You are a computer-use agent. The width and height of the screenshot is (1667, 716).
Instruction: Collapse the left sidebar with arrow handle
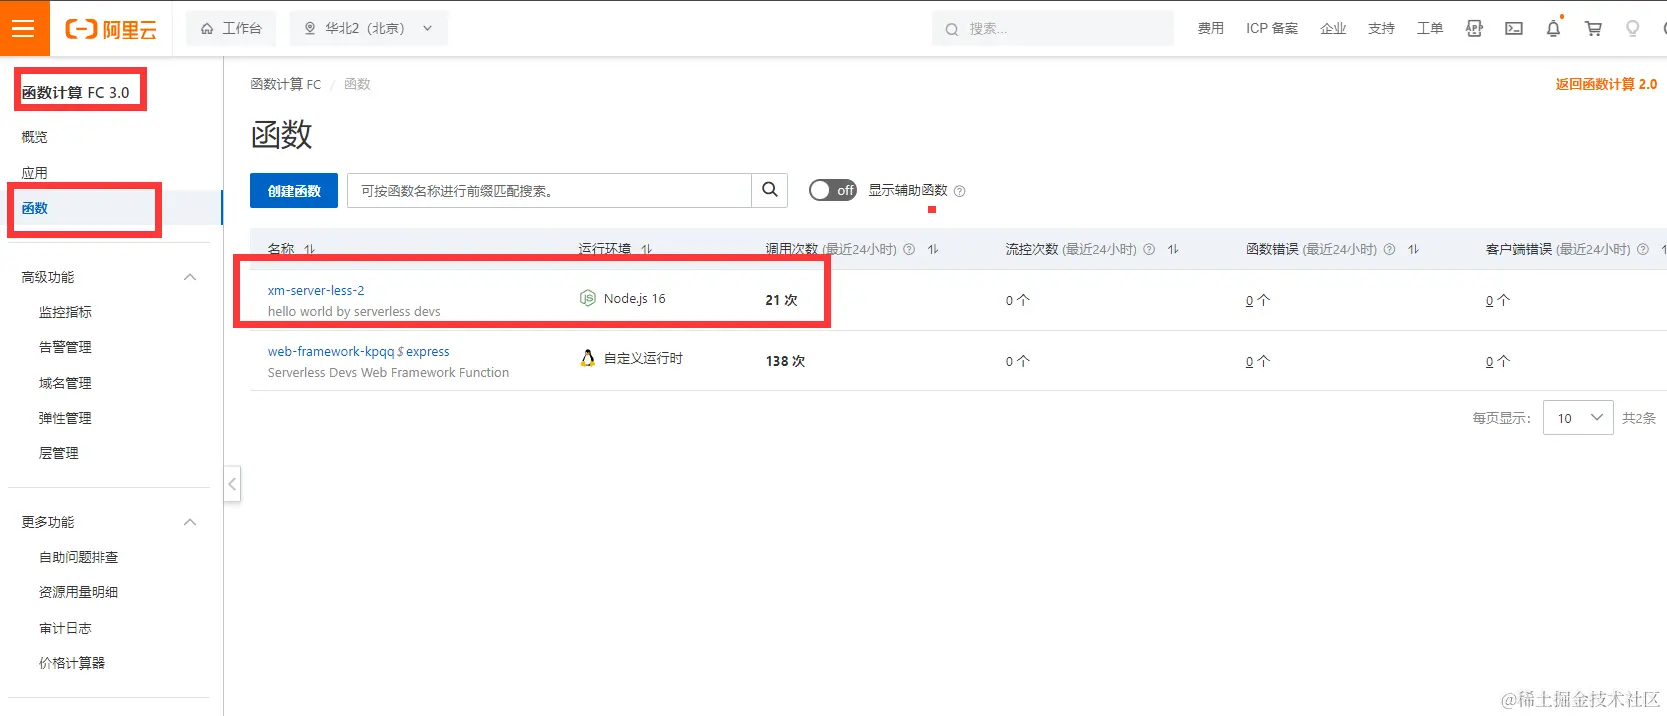232,484
